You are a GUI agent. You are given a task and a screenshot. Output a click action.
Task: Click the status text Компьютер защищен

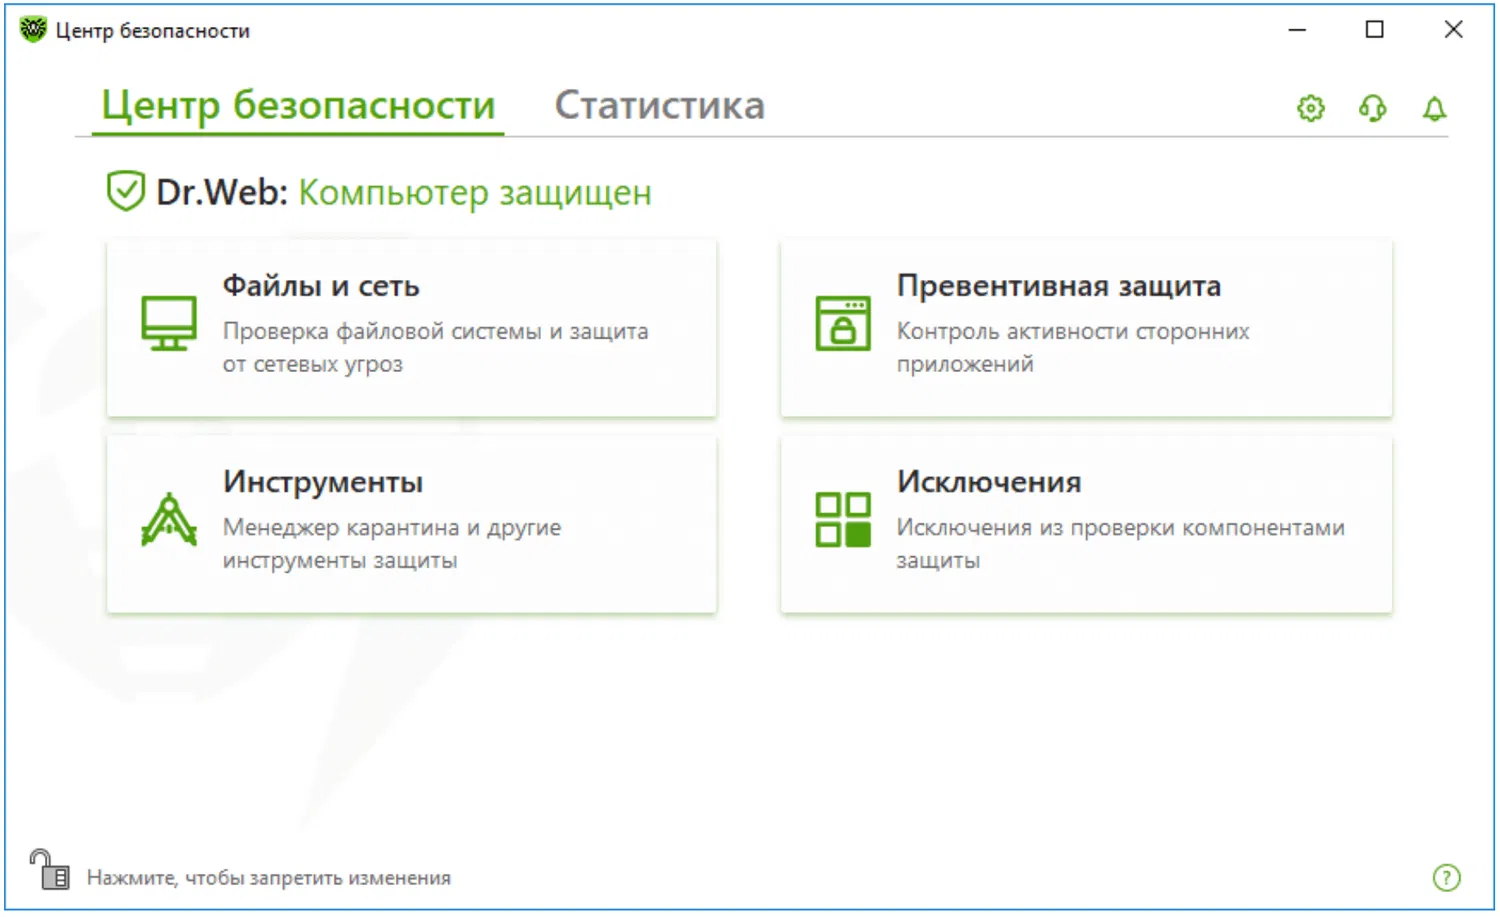[x=475, y=192]
